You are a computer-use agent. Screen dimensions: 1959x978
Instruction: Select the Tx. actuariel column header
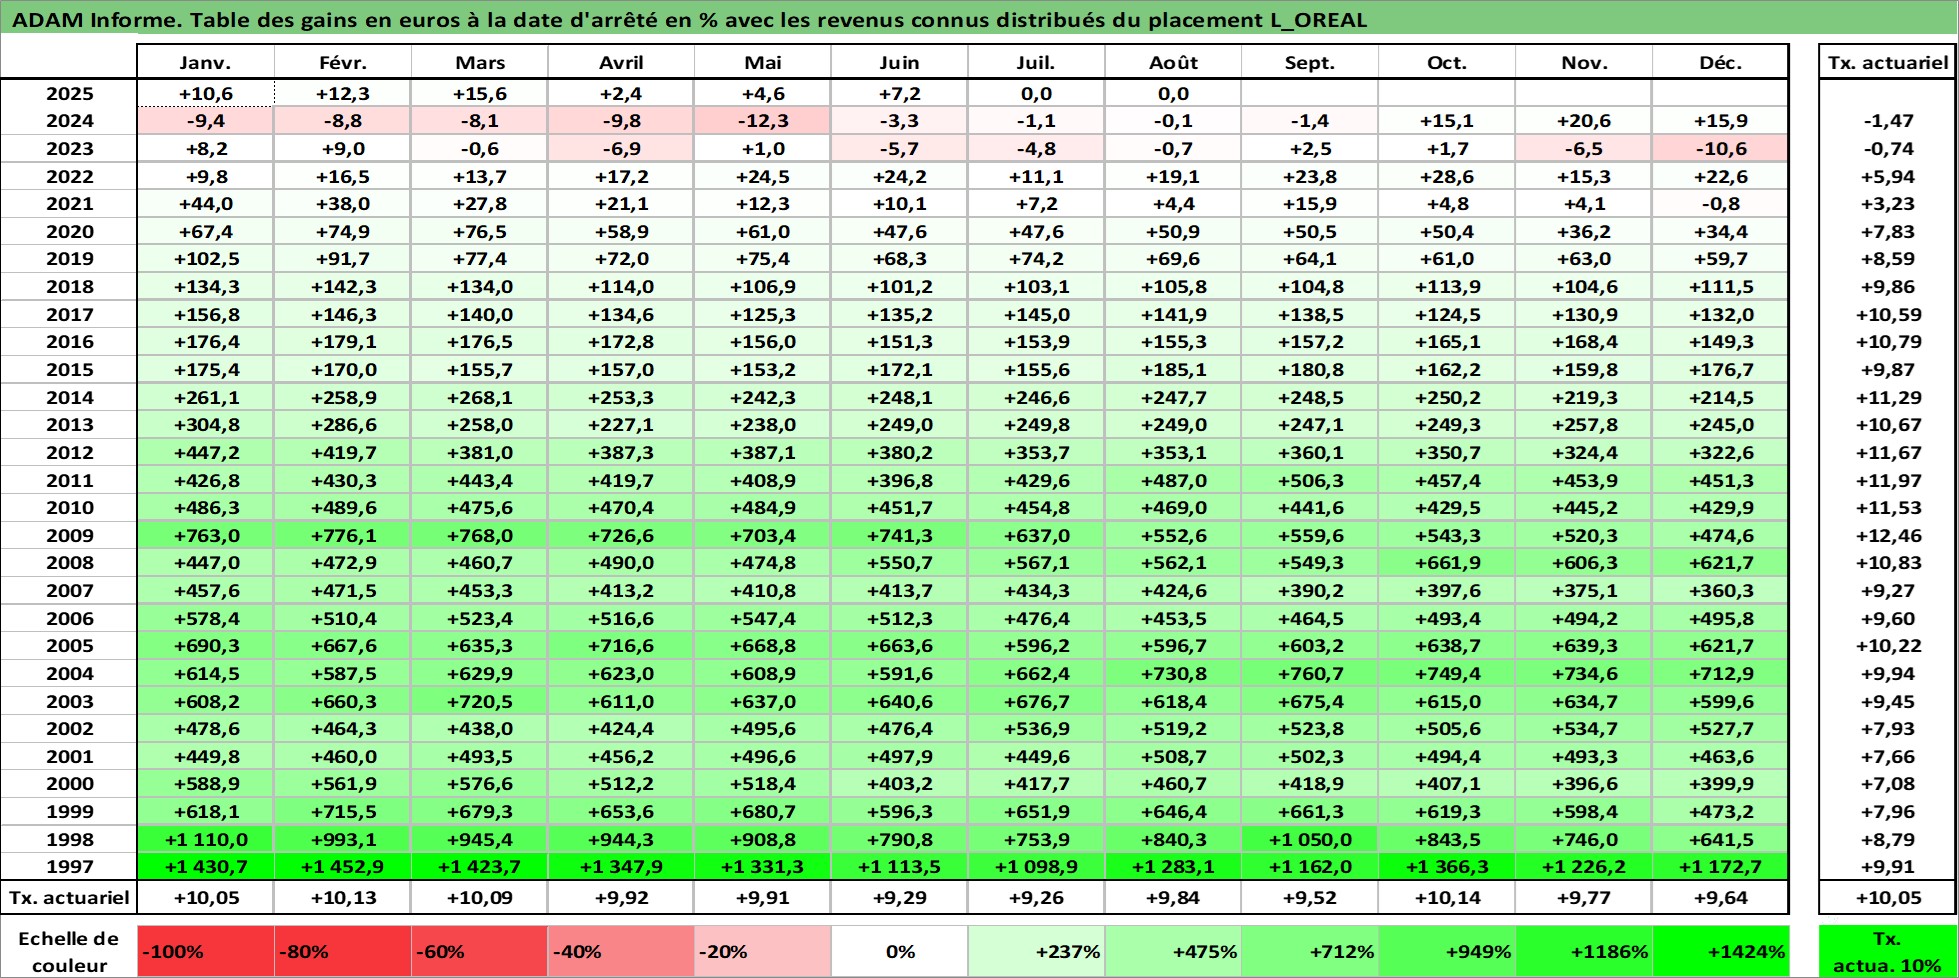1888,62
